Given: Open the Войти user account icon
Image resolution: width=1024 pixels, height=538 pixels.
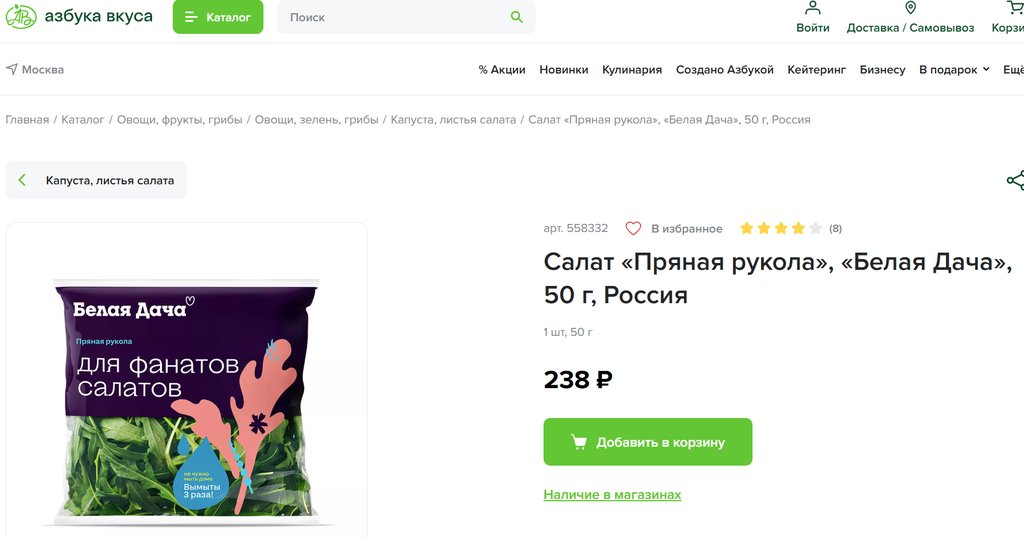Looking at the screenshot, I should (813, 9).
